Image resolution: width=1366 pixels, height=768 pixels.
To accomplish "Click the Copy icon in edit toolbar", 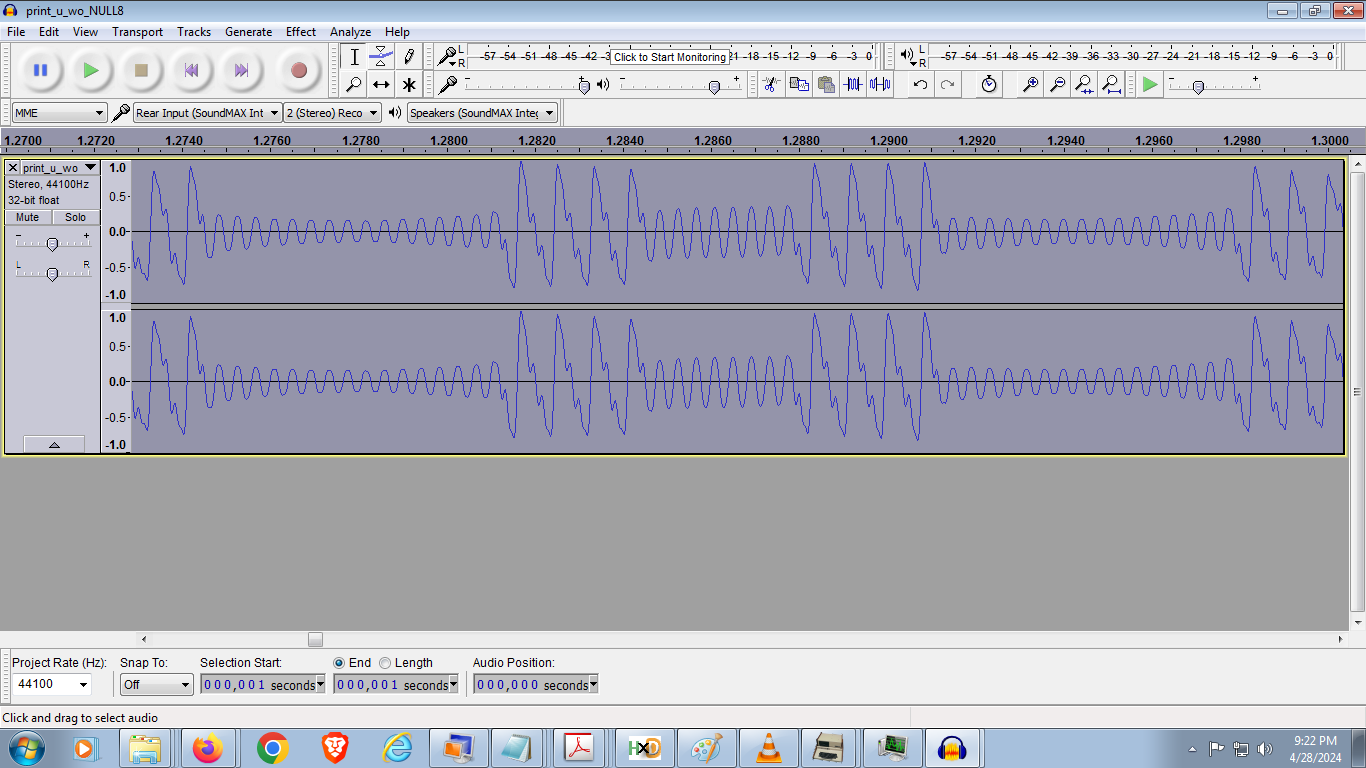I will tap(798, 84).
